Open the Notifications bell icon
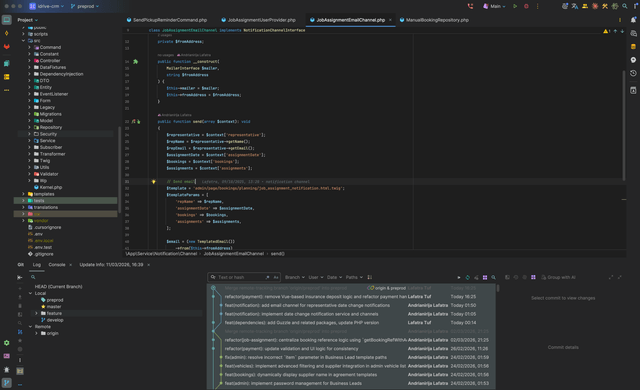The width and height of the screenshot is (640, 390). (x=633, y=20)
